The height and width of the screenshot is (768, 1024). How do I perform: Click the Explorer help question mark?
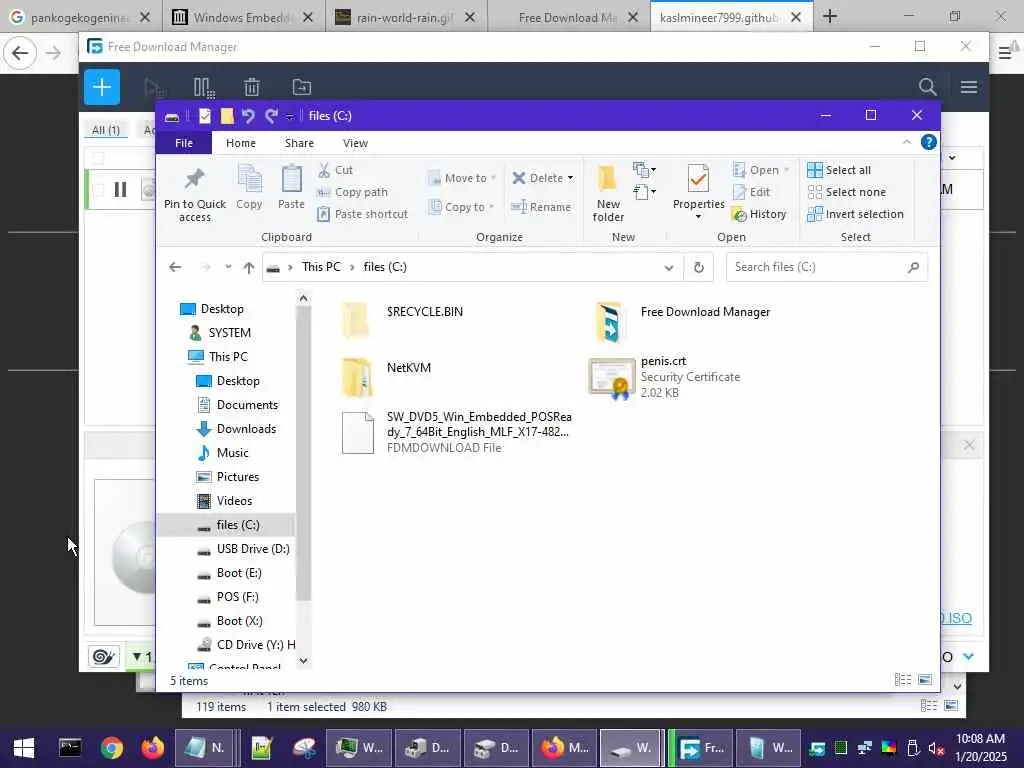(x=928, y=142)
